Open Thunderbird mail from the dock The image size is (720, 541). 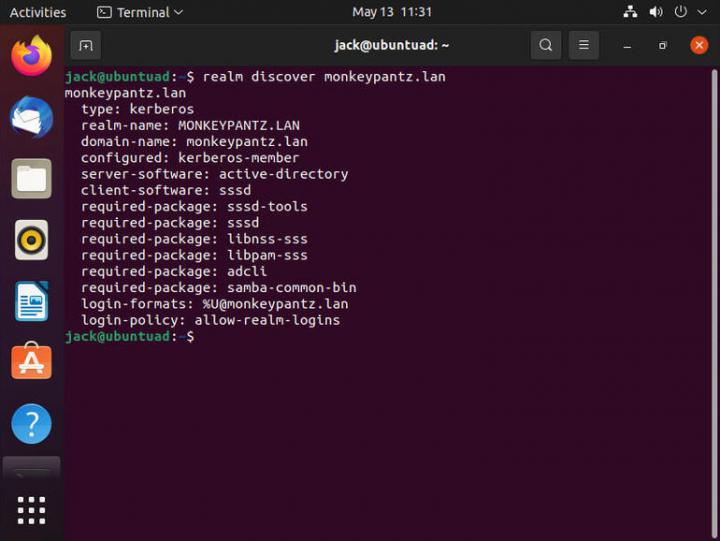tap(31, 118)
